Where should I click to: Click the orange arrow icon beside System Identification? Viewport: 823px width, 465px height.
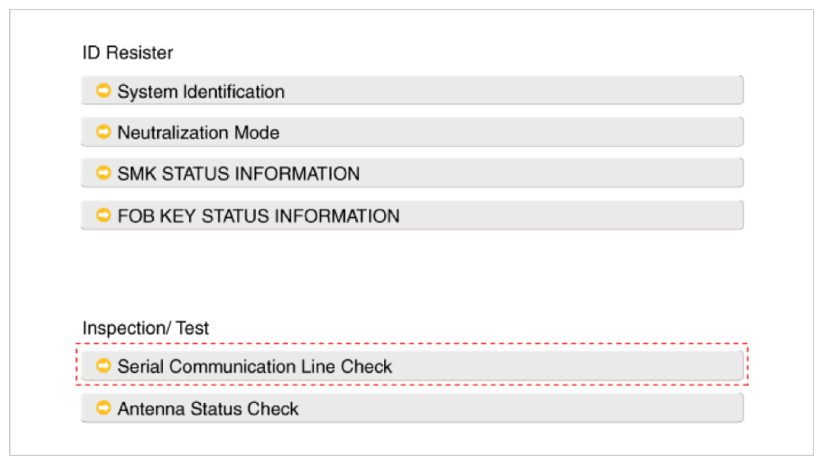coord(103,91)
